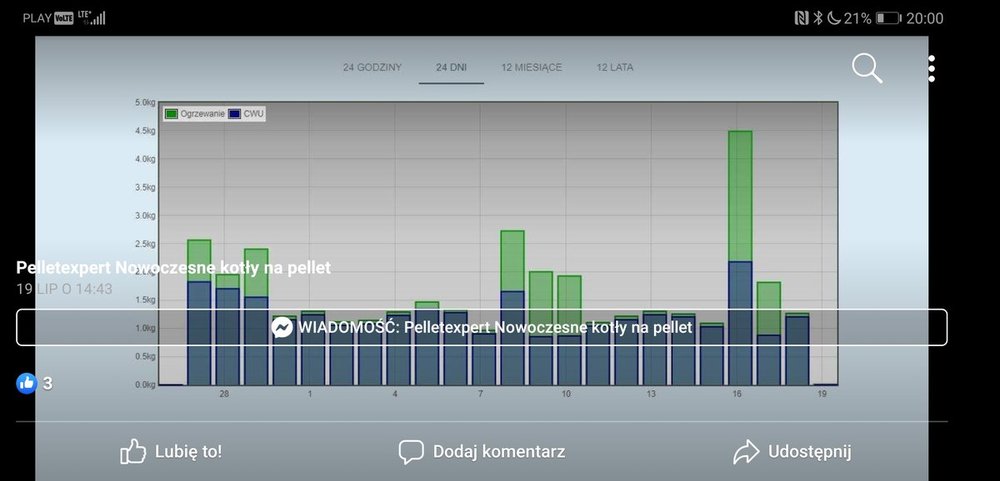
Task: Switch to 24 GODZINY tab
Action: (372, 67)
